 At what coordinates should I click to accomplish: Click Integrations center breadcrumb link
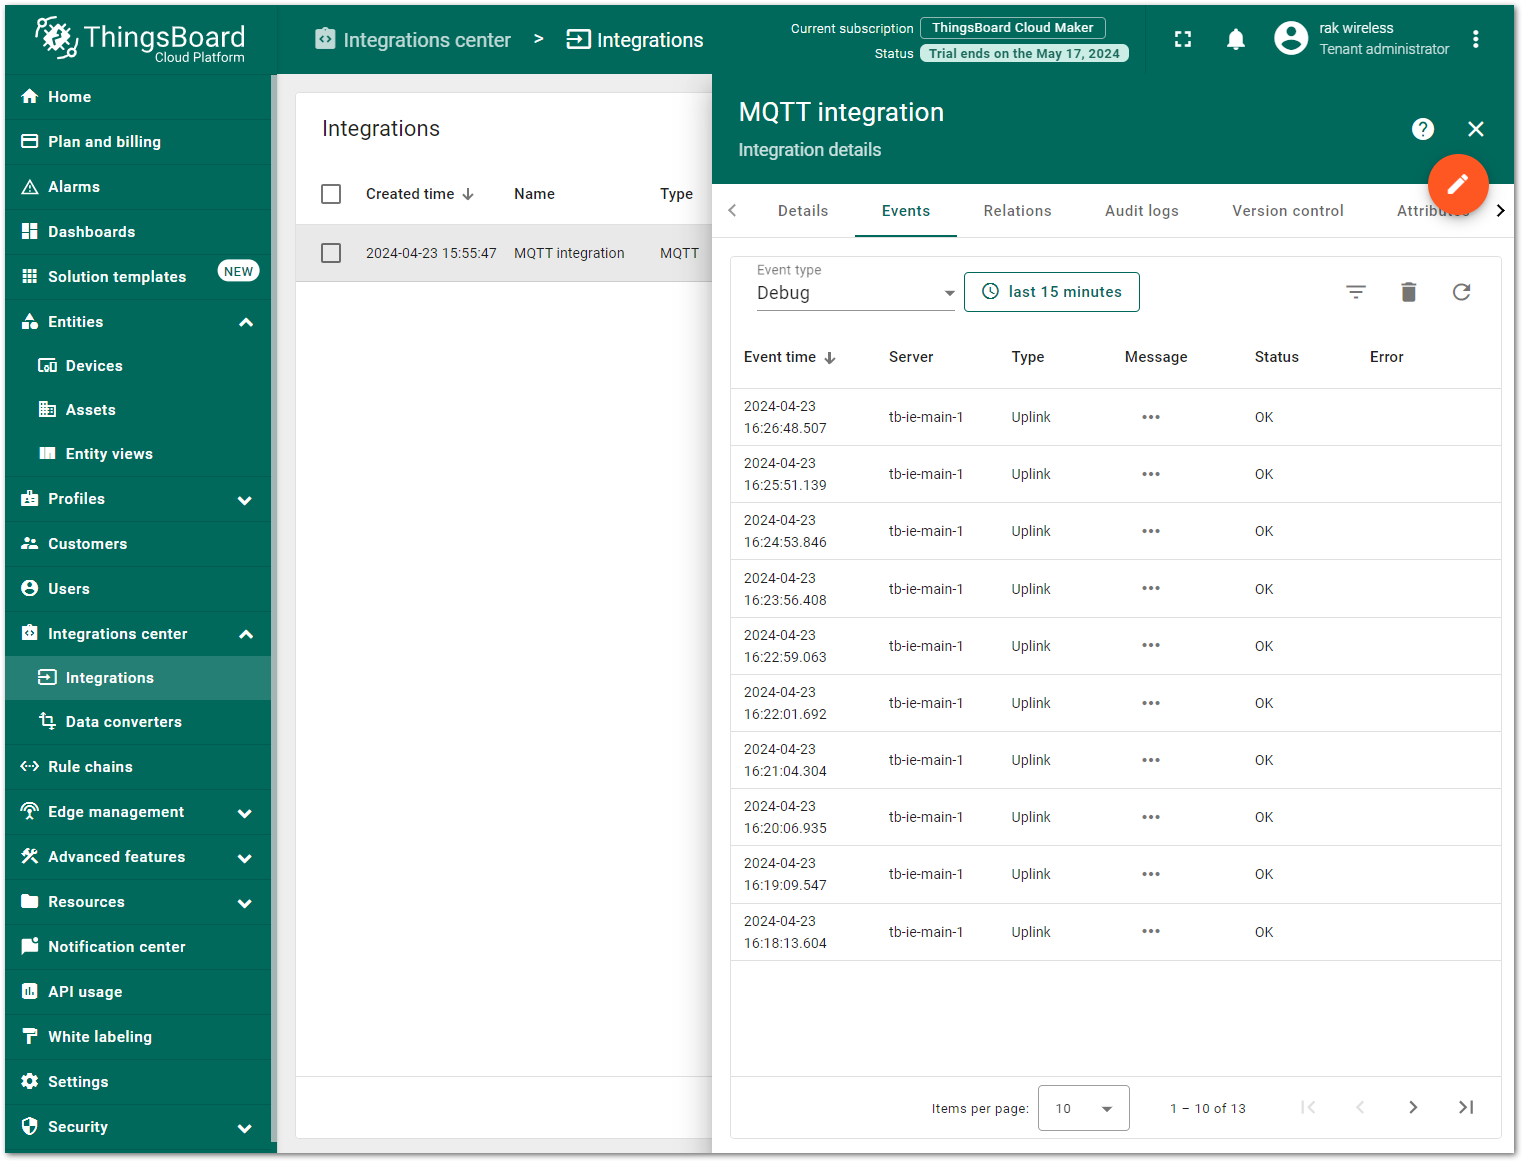point(413,40)
